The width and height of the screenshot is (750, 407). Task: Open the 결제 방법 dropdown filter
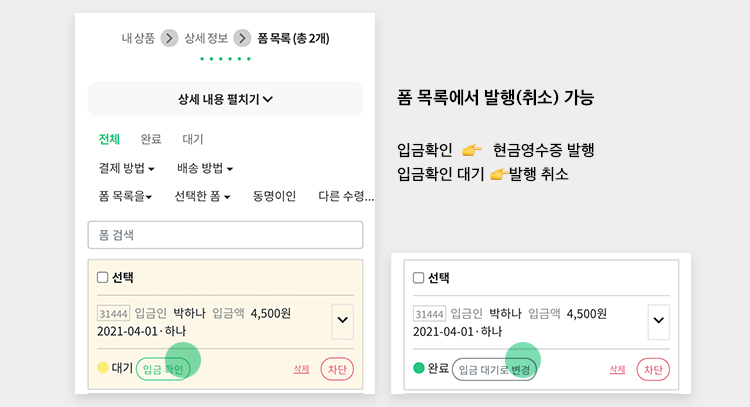point(126,168)
